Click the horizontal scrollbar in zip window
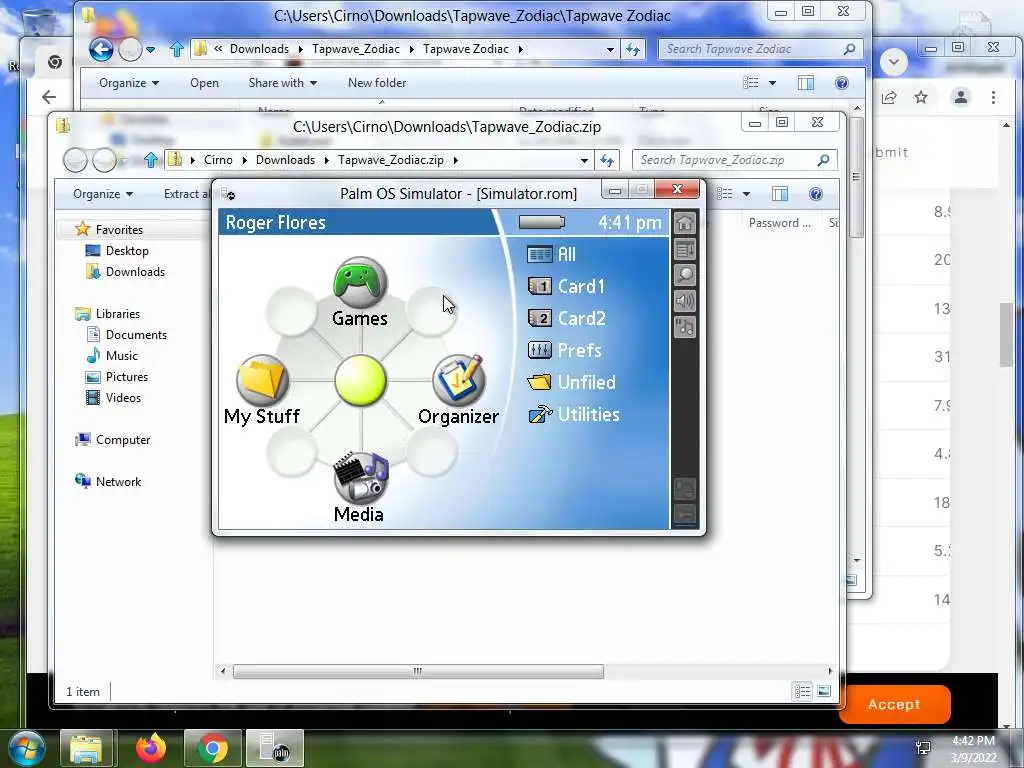This screenshot has width=1024, height=768. (x=418, y=671)
